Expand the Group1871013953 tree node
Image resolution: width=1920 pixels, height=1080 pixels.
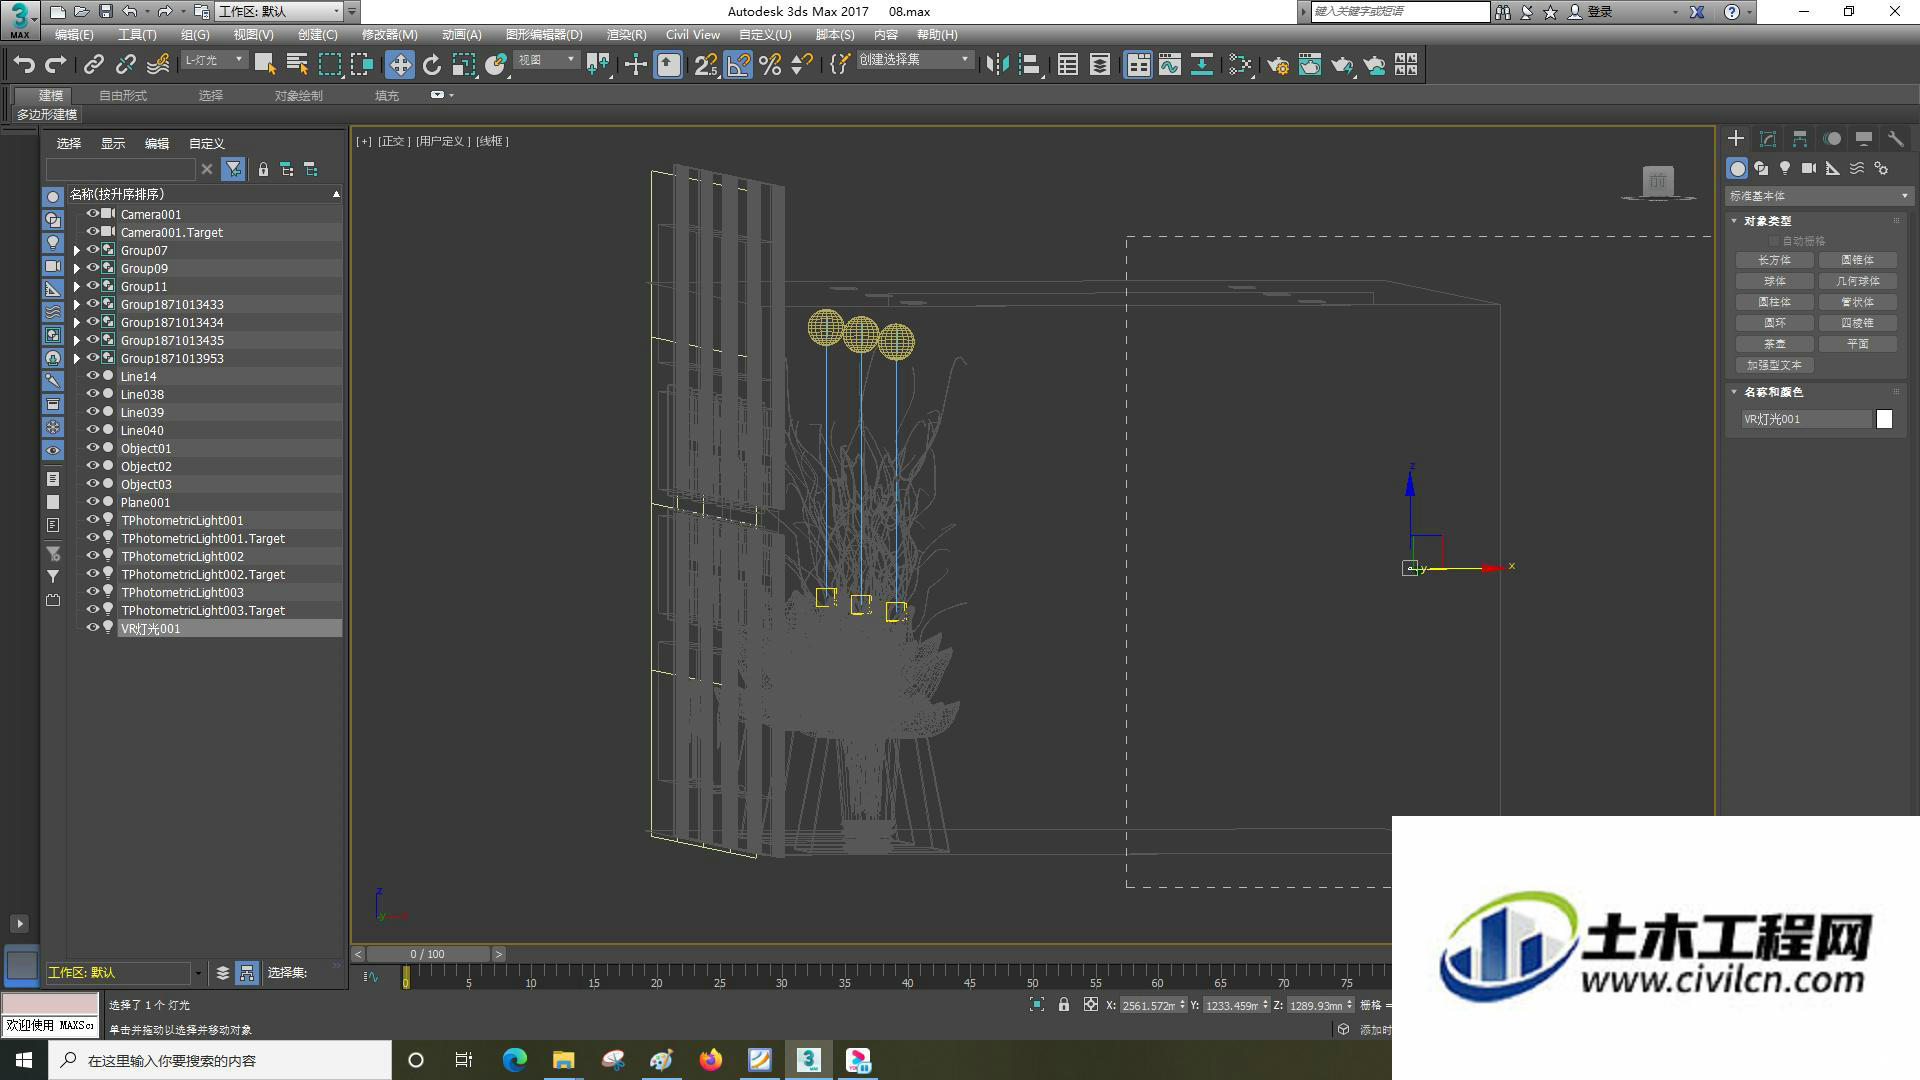click(77, 358)
